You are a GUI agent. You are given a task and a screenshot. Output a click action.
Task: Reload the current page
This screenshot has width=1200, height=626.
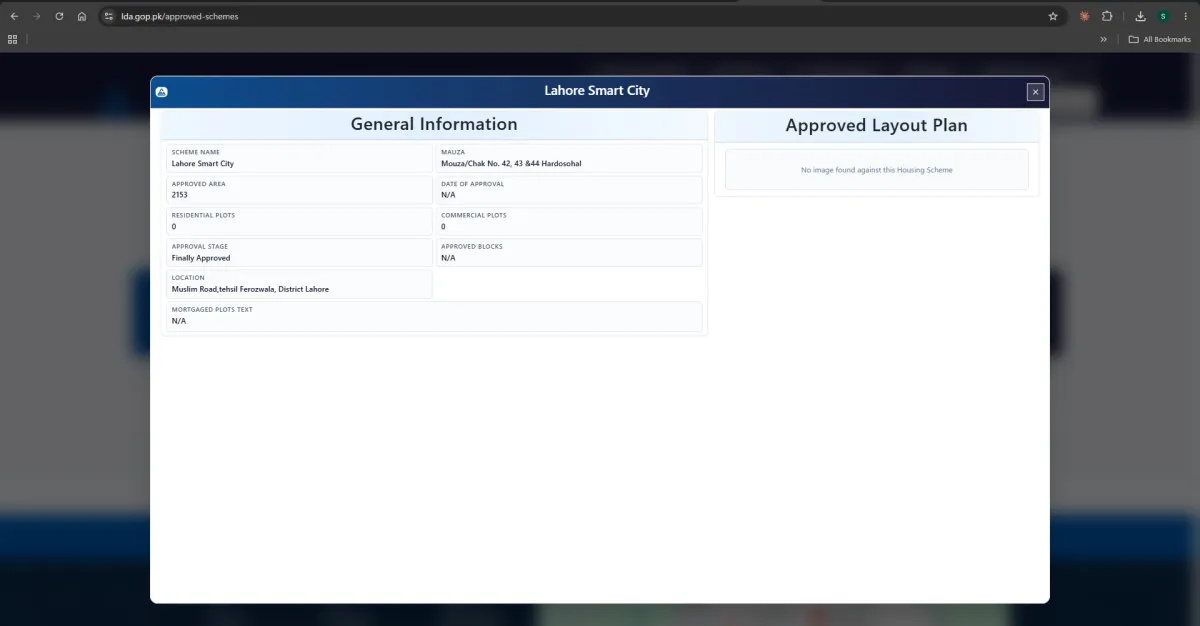[59, 16]
